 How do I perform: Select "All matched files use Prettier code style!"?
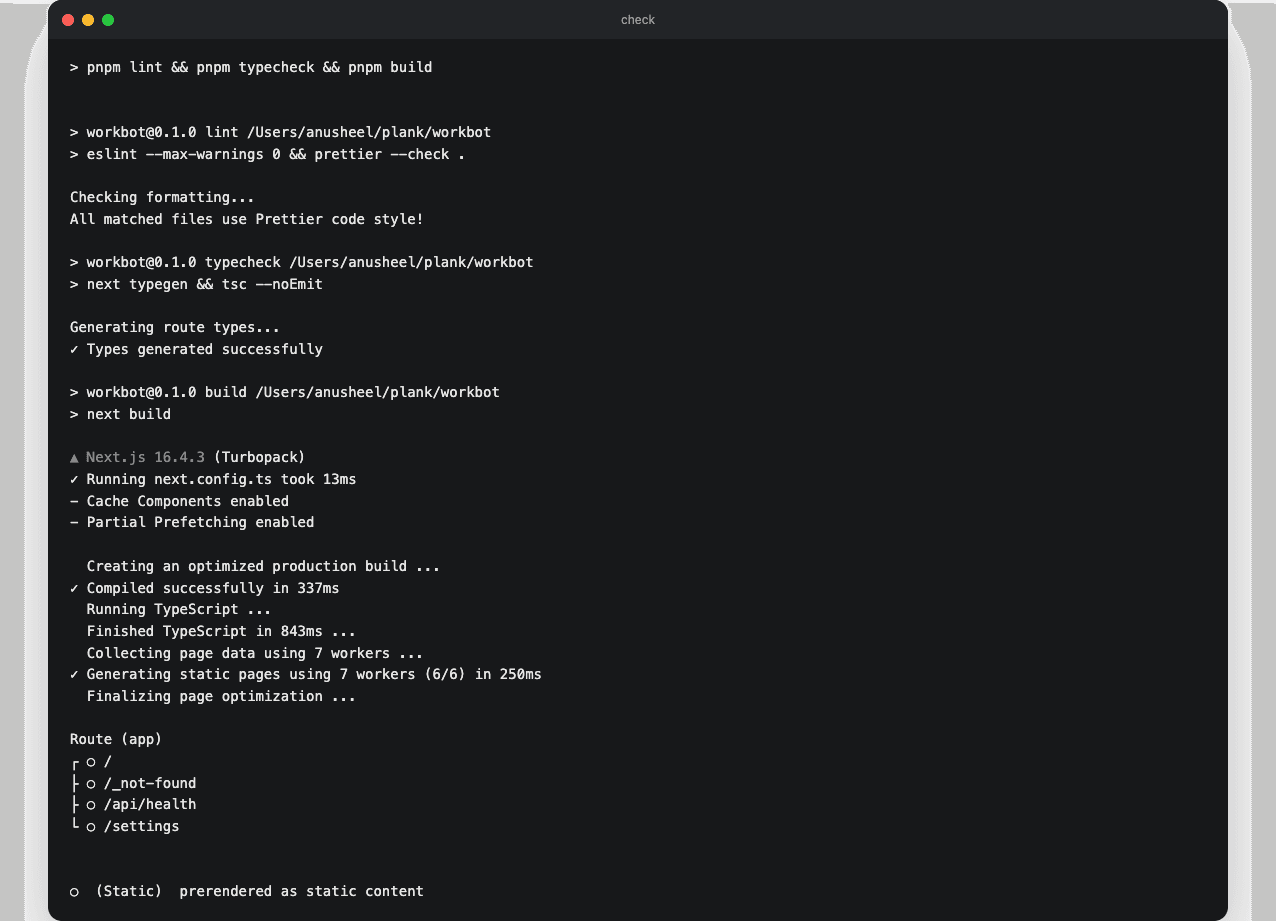coord(247,219)
